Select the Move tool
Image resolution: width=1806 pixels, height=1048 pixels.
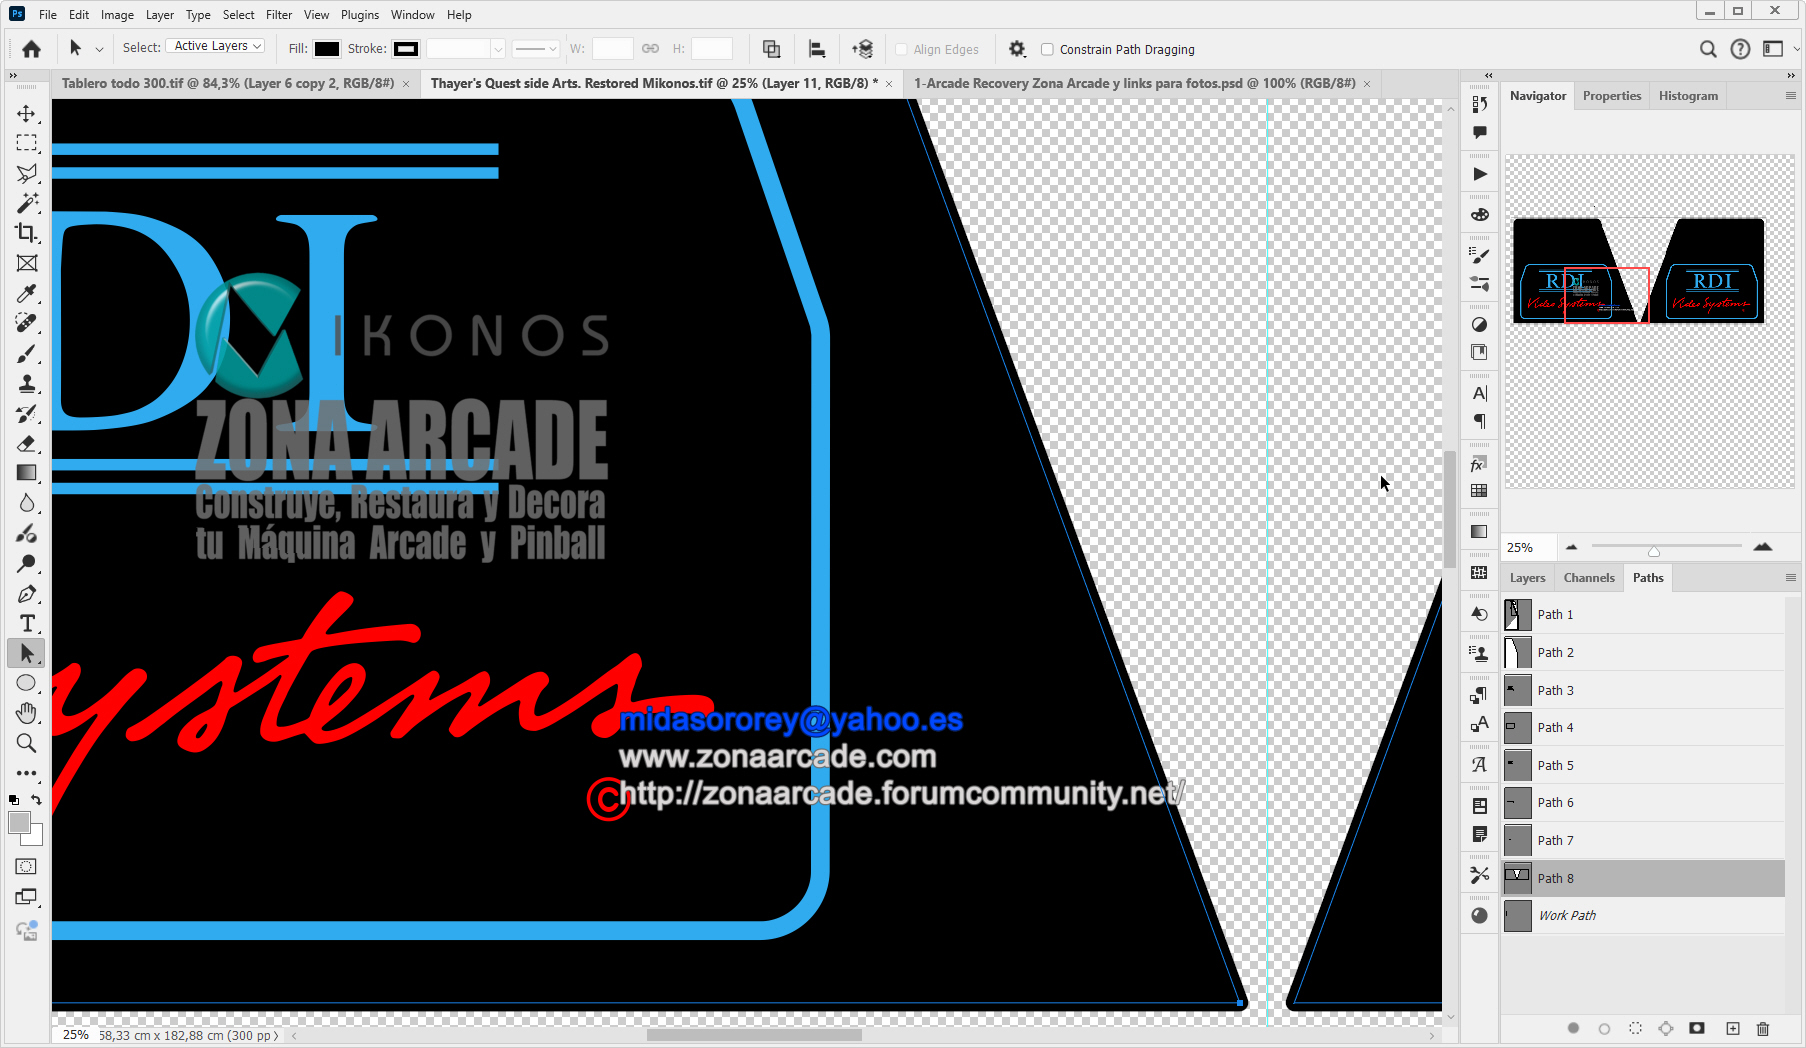pos(27,114)
